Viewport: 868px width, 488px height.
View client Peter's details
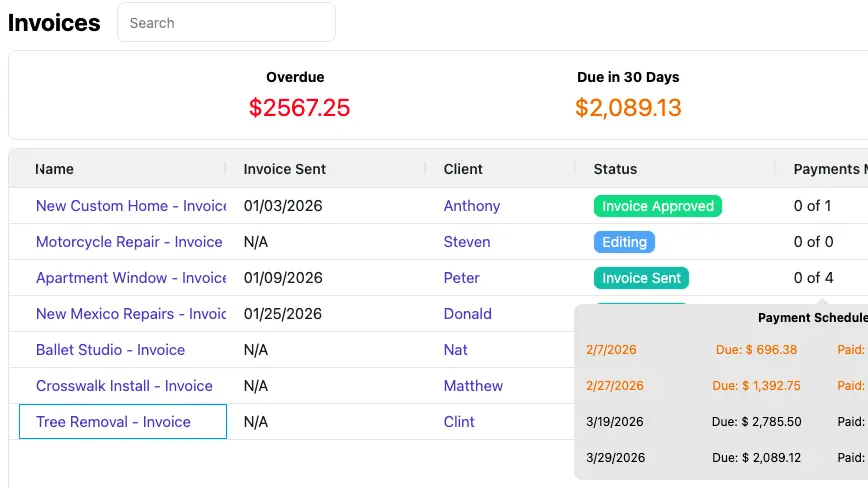click(x=462, y=278)
